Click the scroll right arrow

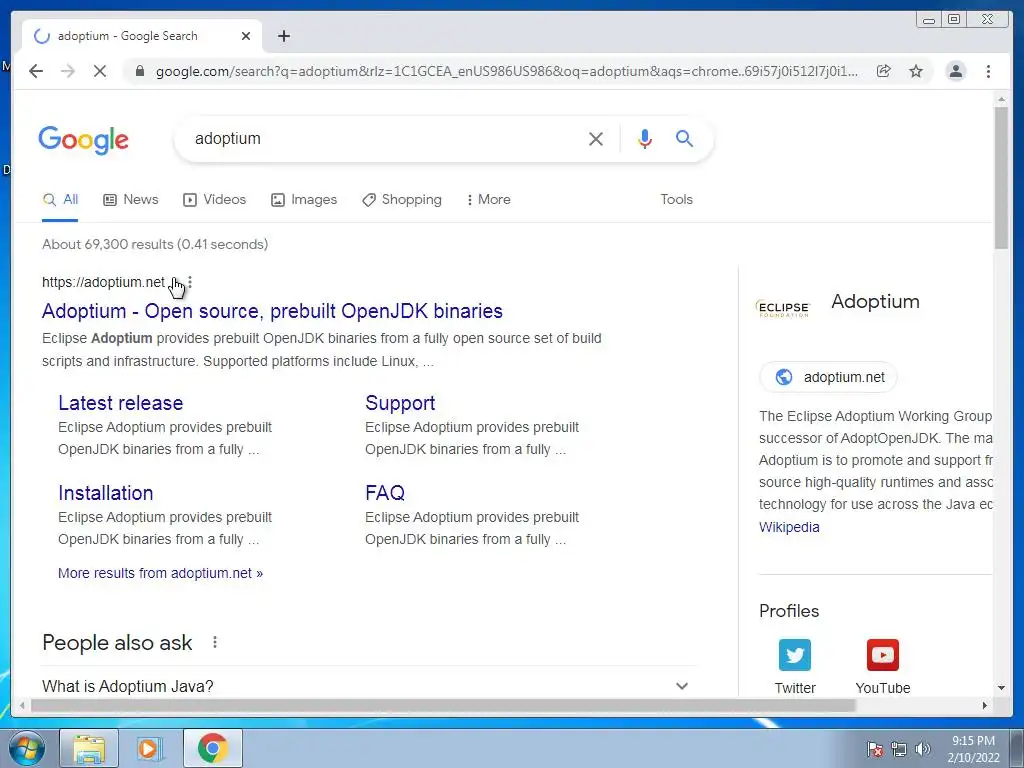[985, 705]
